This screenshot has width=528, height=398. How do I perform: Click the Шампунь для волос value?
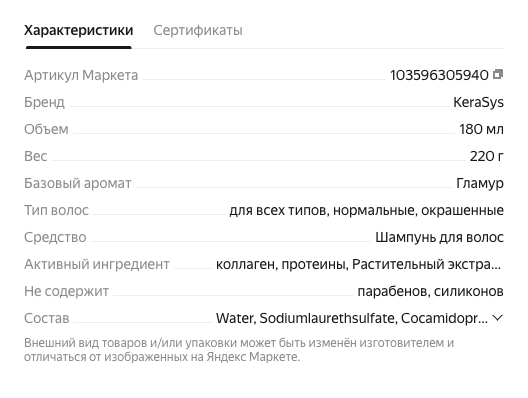[439, 237]
